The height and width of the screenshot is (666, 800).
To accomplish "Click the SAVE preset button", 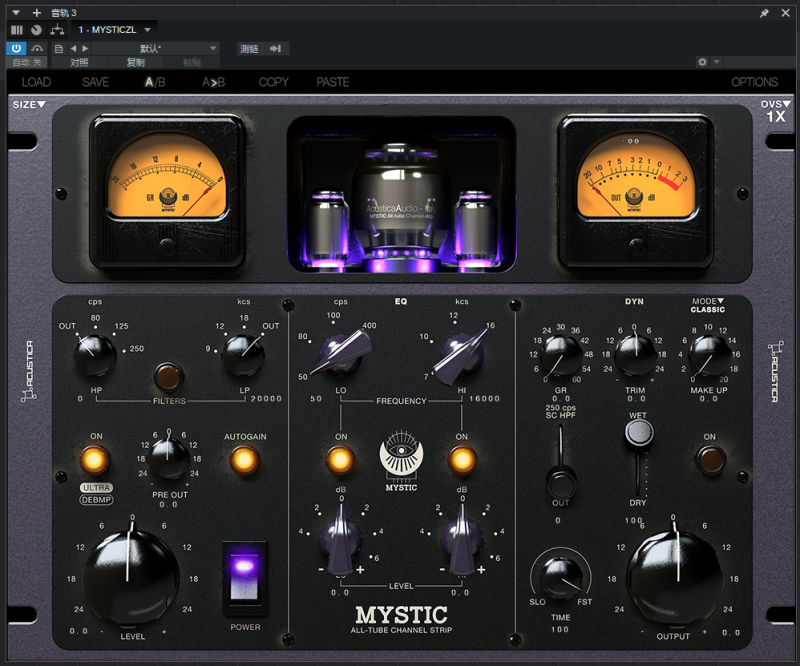I will coord(96,82).
